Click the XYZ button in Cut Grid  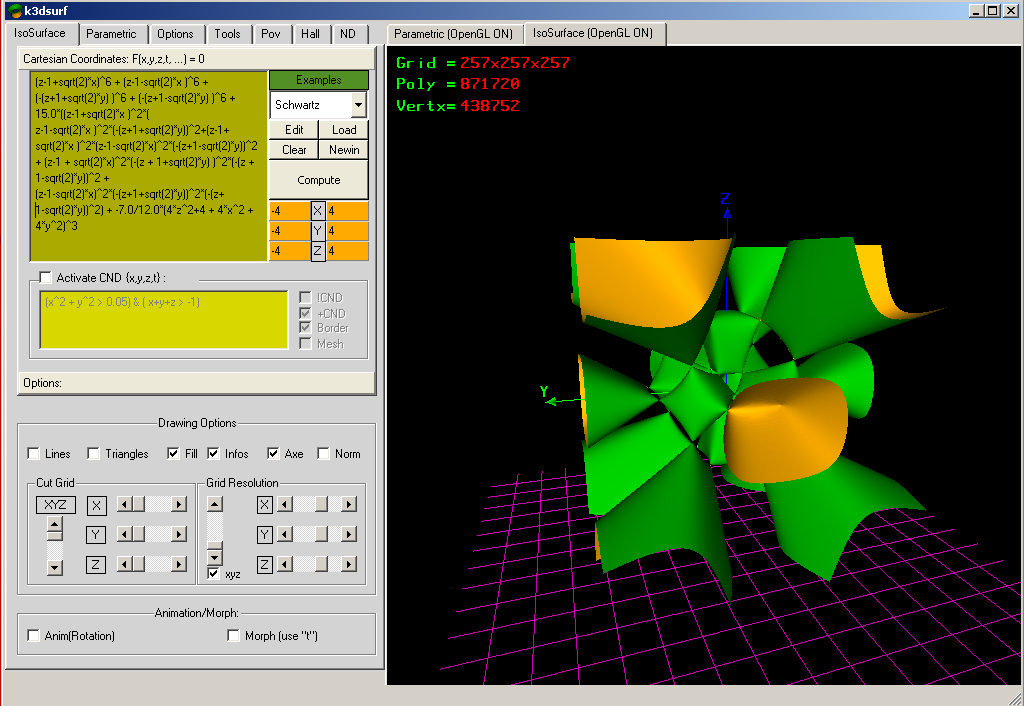tap(56, 505)
